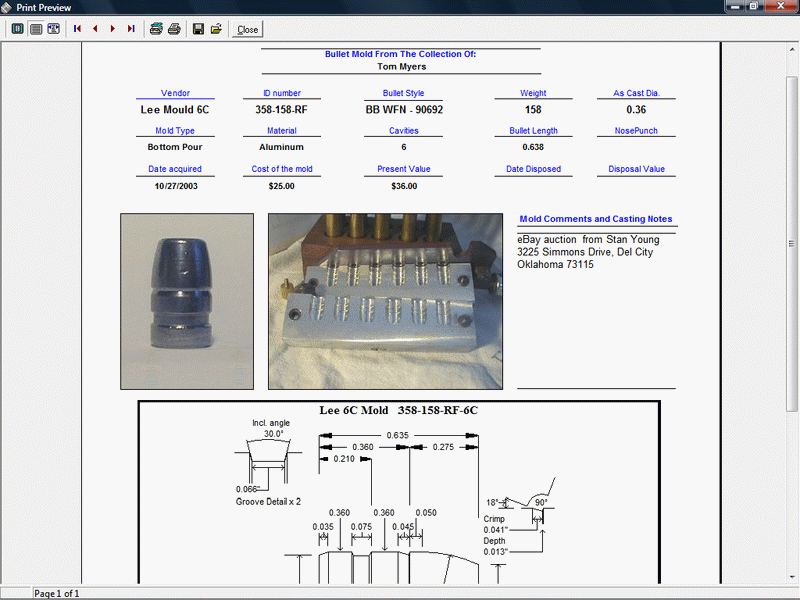Click the 'ID number' field label

click(x=282, y=93)
